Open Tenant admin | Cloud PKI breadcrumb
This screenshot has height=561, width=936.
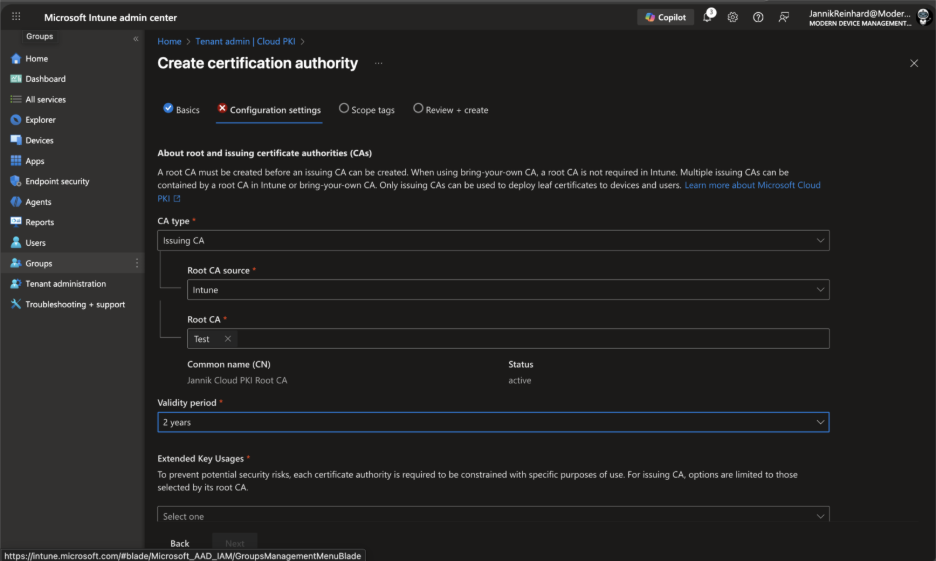point(243,42)
